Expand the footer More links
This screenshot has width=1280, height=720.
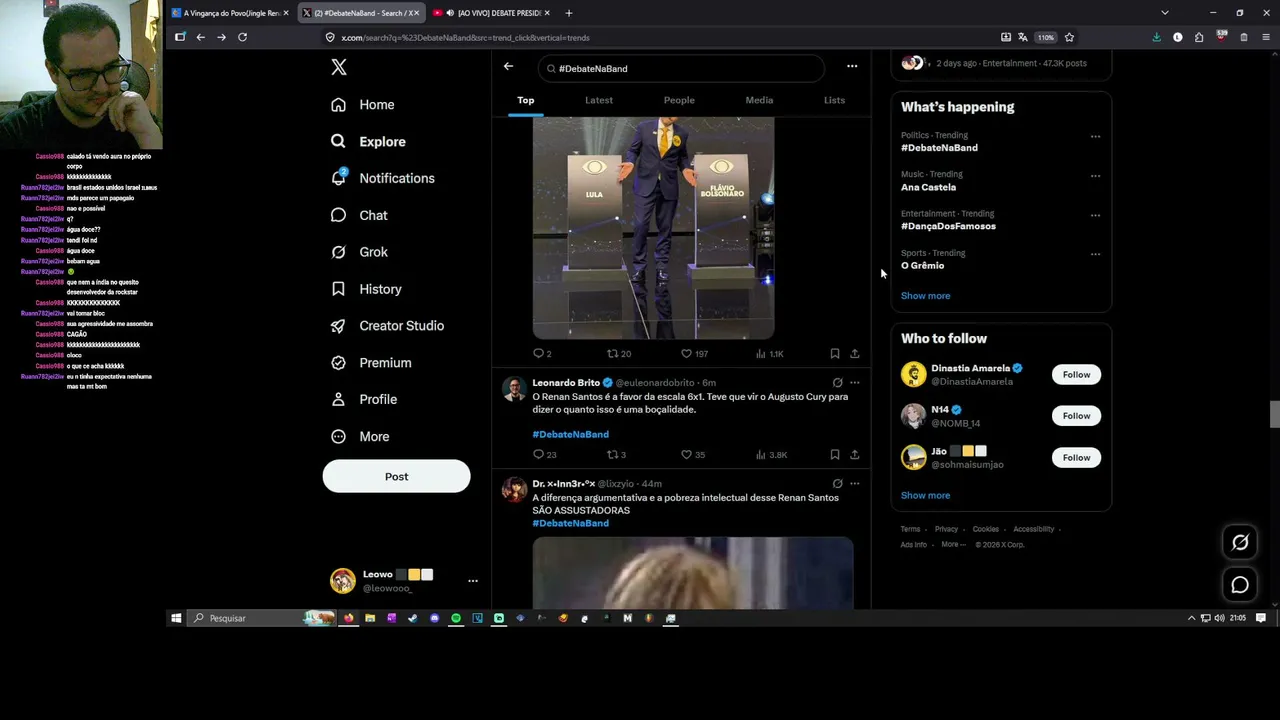pyautogui.click(x=953, y=544)
